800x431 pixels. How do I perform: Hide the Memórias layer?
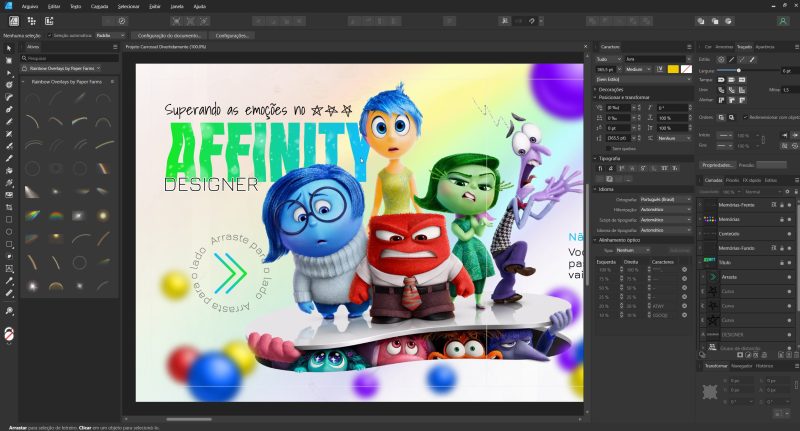coord(789,219)
